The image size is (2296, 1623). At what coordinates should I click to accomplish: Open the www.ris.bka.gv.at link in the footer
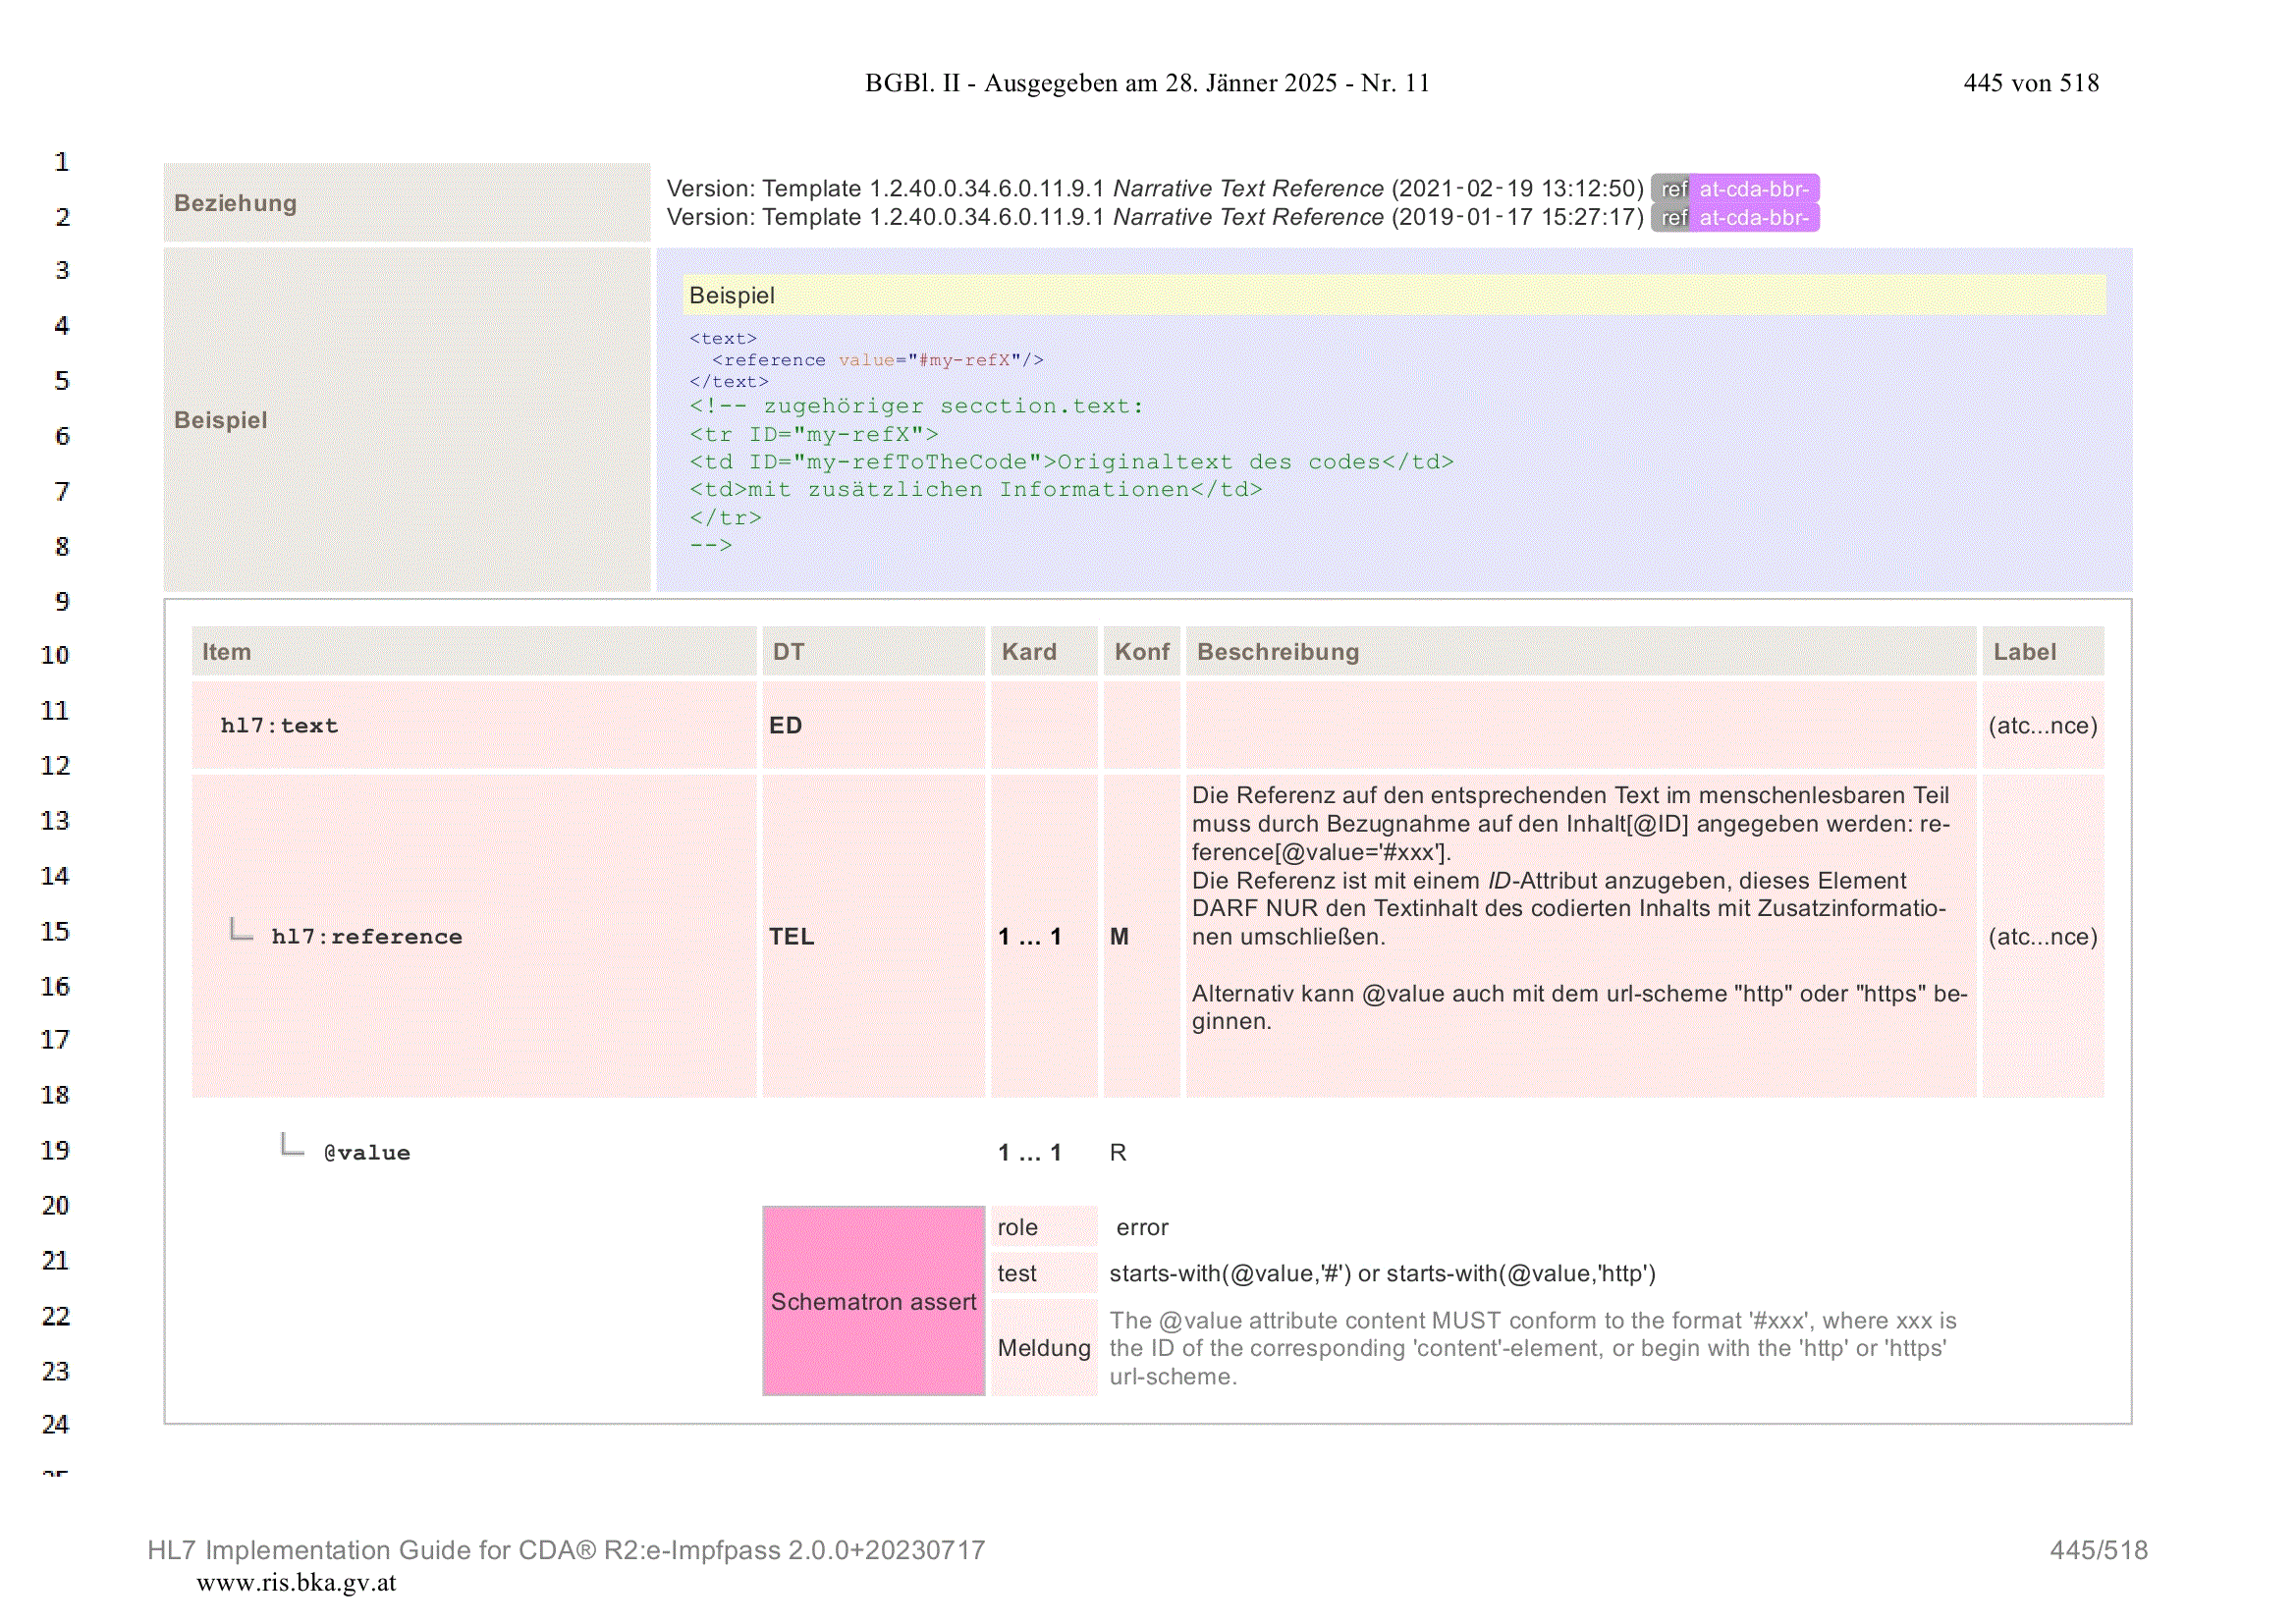pos(296,1582)
